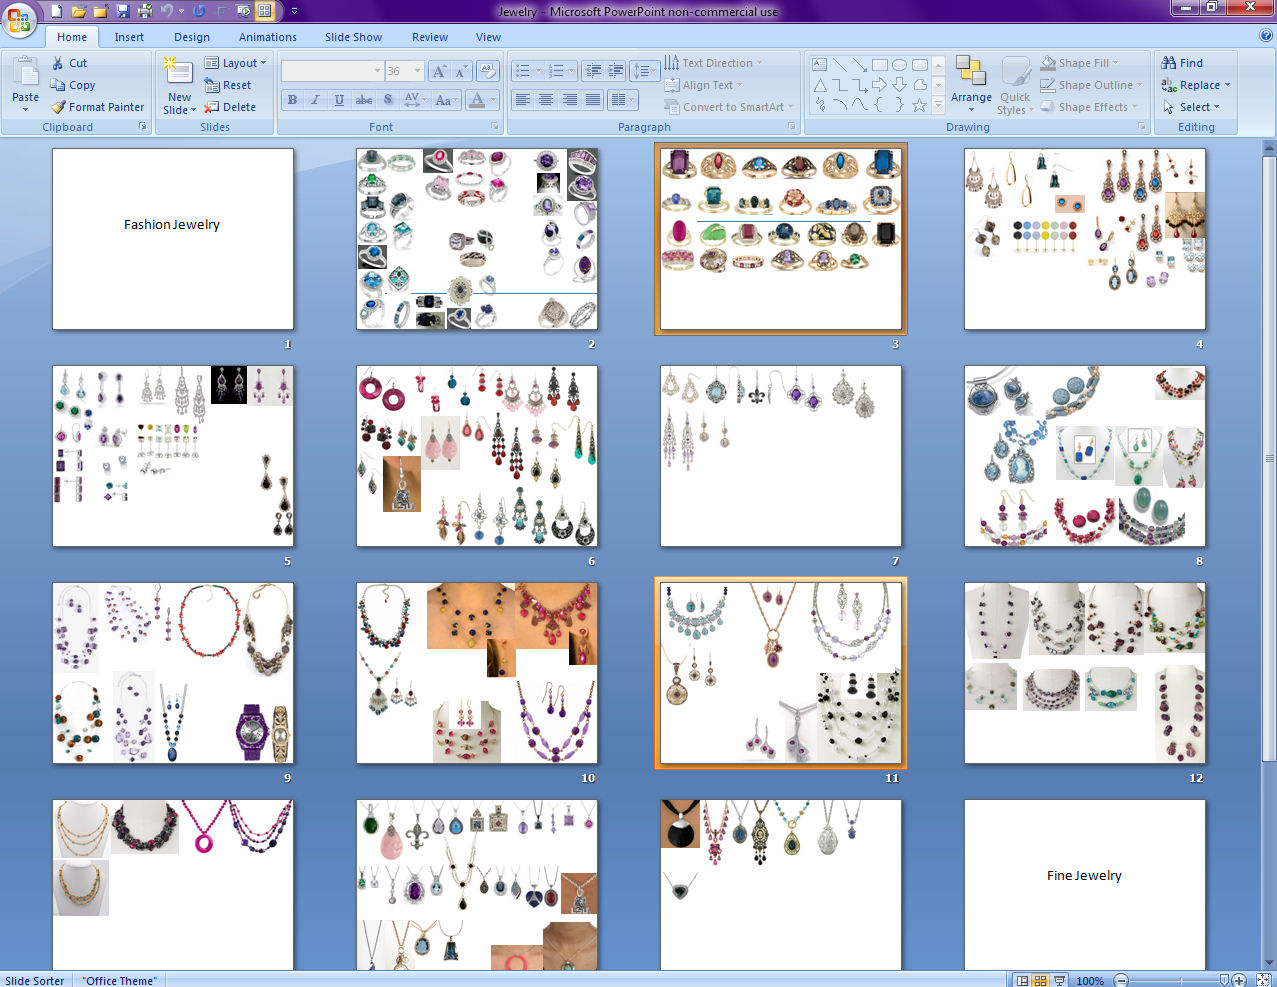
Task: Click the Arrange icon in Drawing
Action: click(x=970, y=72)
